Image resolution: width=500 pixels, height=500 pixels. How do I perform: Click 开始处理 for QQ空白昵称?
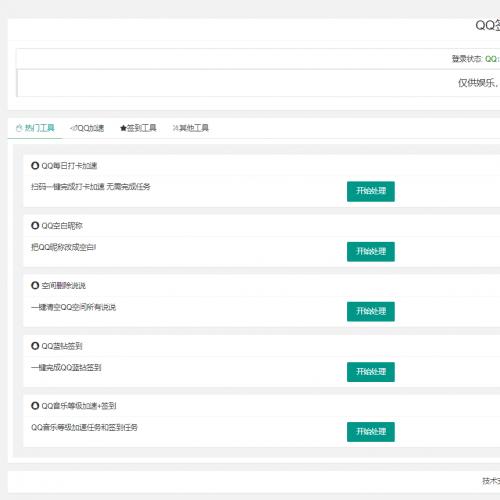[x=371, y=252]
